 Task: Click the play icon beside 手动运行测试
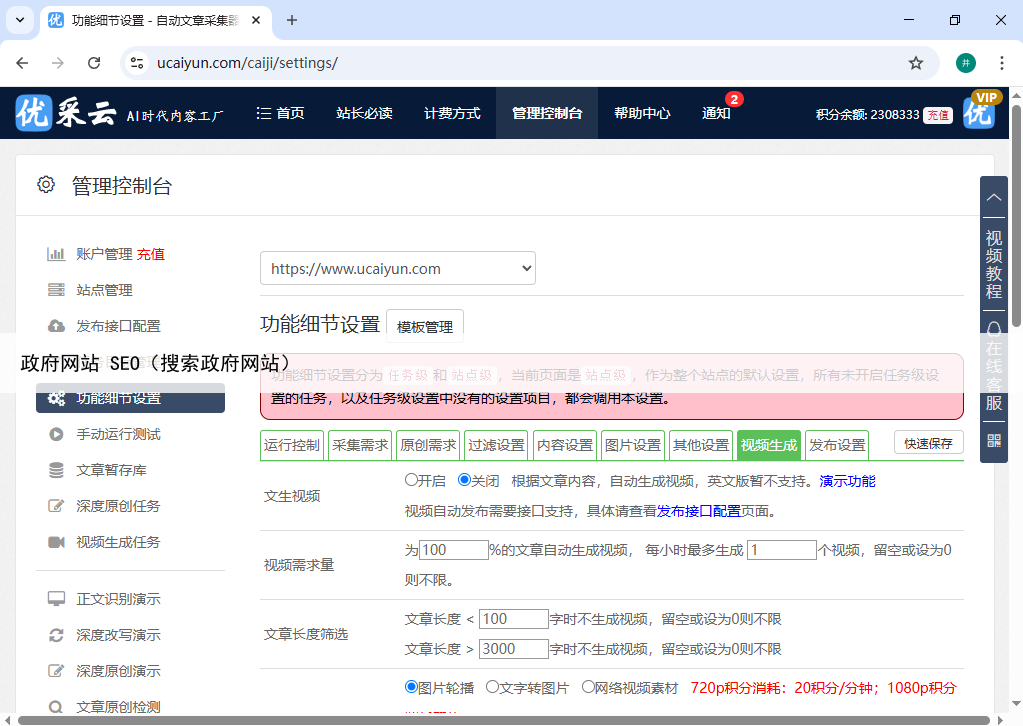[x=56, y=434]
